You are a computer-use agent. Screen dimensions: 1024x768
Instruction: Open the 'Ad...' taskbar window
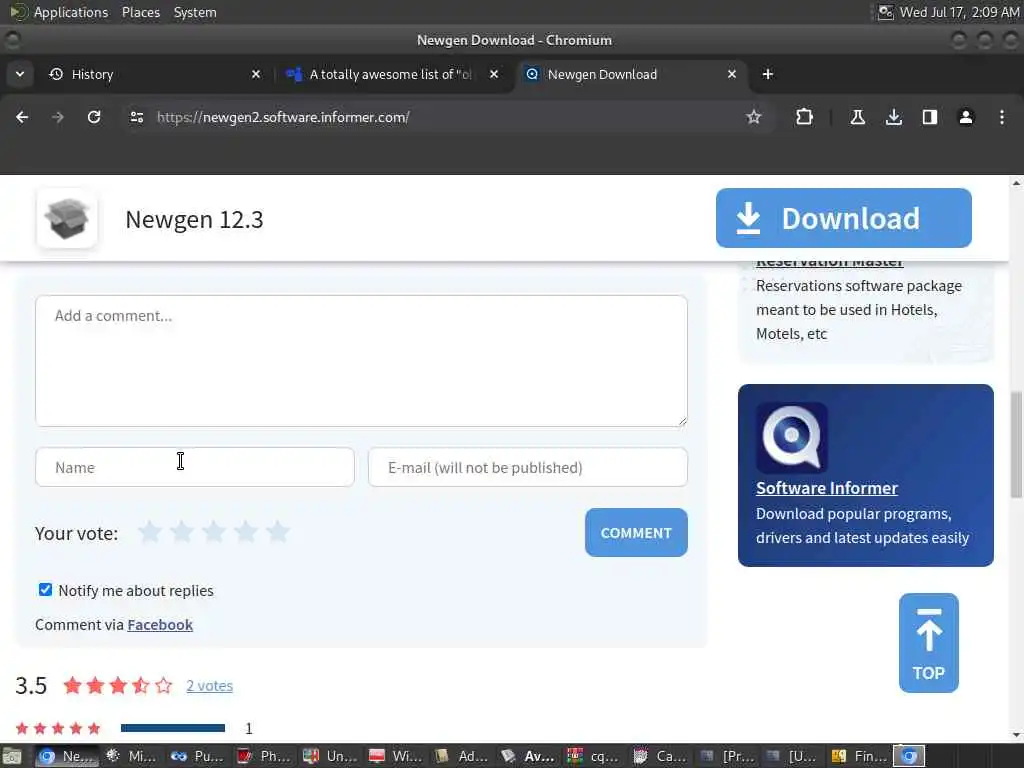pyautogui.click(x=462, y=756)
